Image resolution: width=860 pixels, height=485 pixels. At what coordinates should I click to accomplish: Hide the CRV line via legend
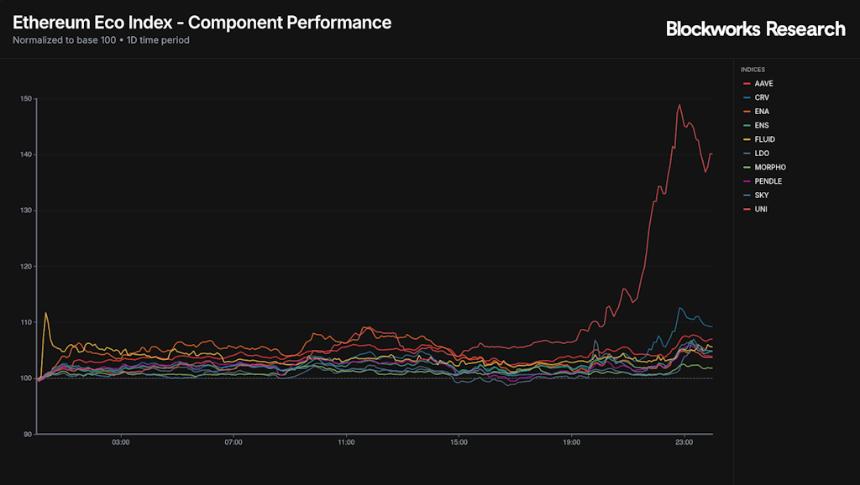[761, 97]
